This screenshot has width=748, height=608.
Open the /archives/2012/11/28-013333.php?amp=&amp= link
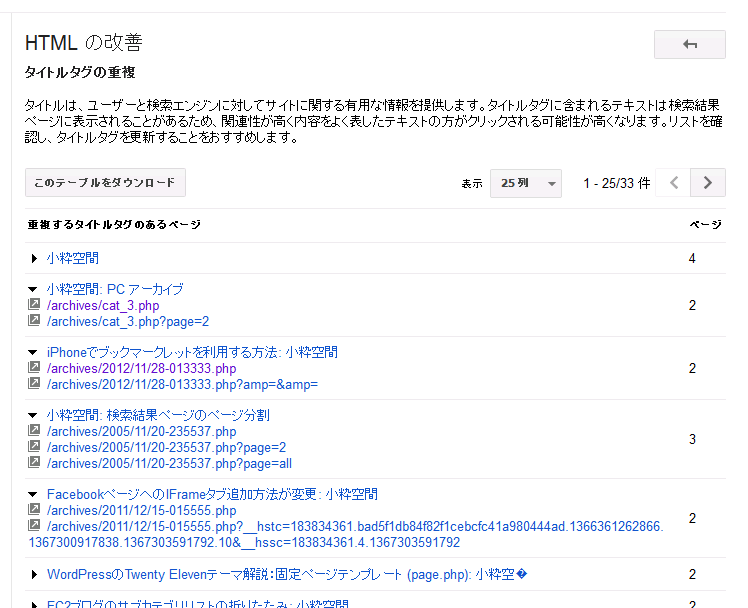182,384
